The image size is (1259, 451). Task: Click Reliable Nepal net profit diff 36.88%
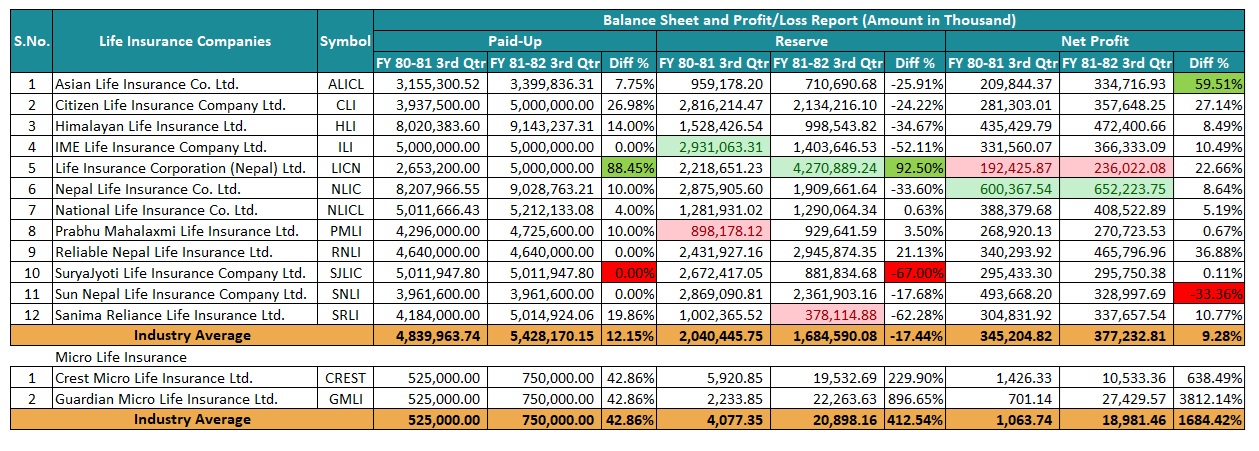pos(1210,251)
